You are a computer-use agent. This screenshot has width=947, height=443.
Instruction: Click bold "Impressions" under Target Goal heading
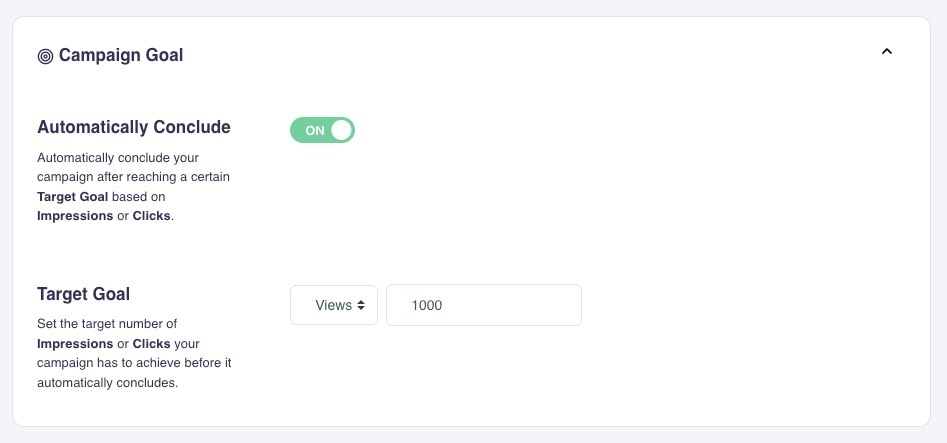75,343
